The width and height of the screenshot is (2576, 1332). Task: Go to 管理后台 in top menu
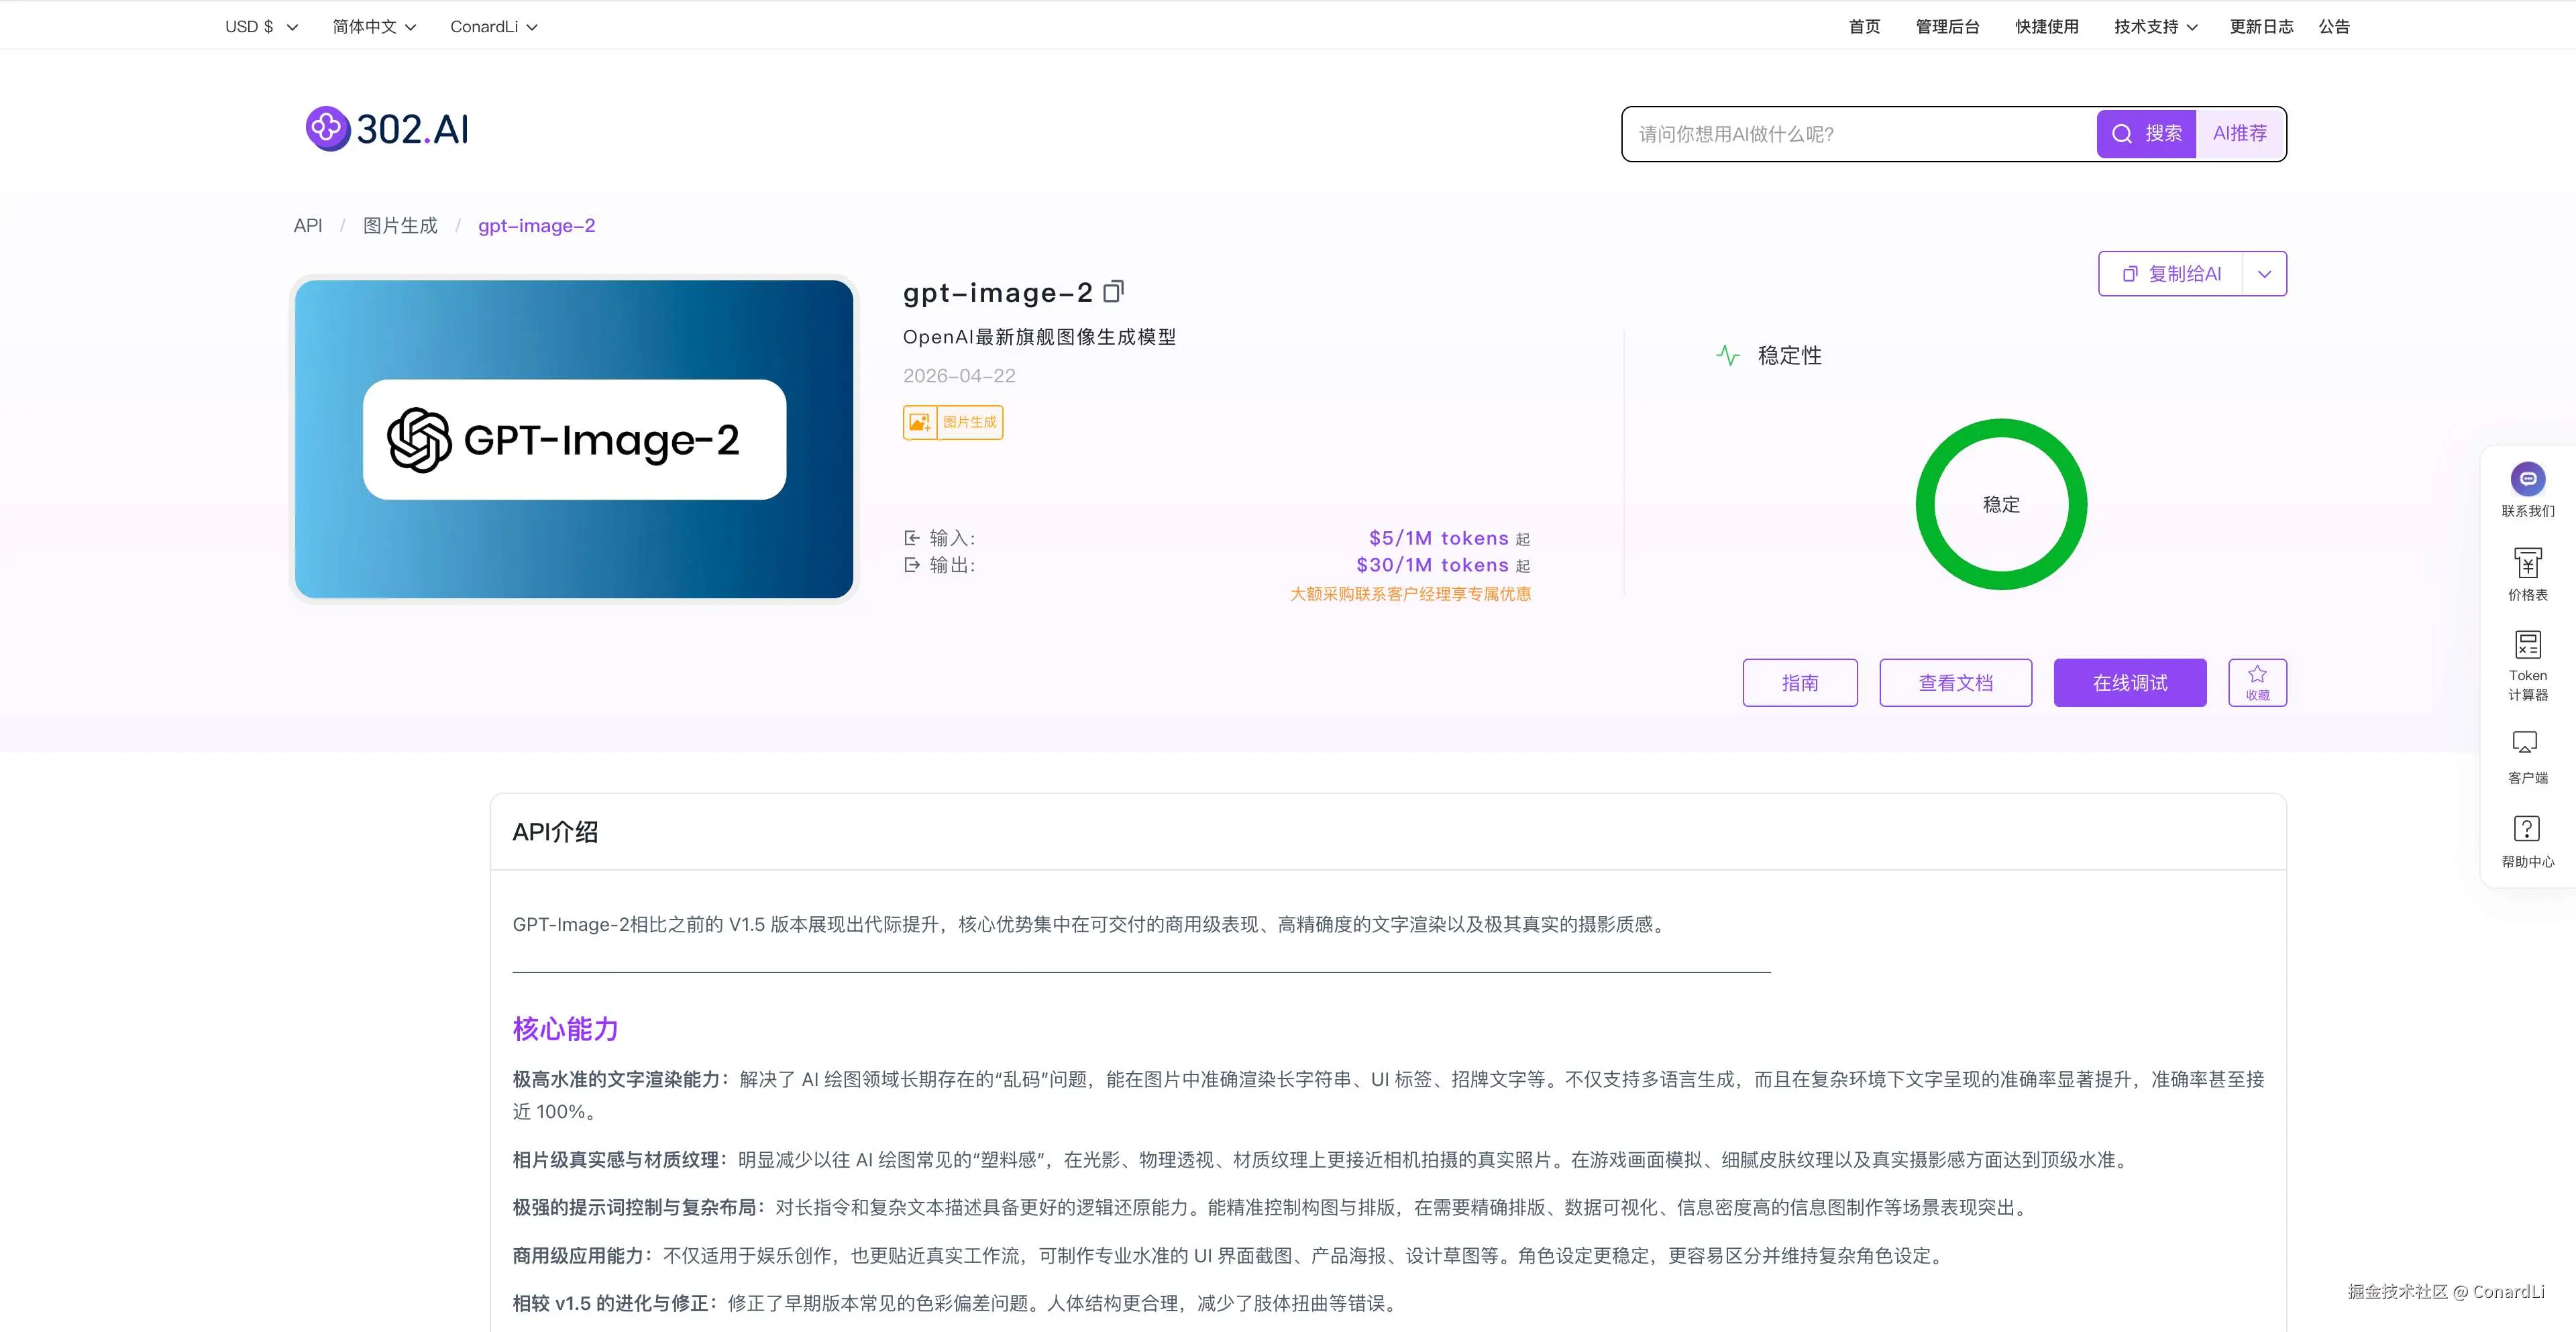point(1946,26)
